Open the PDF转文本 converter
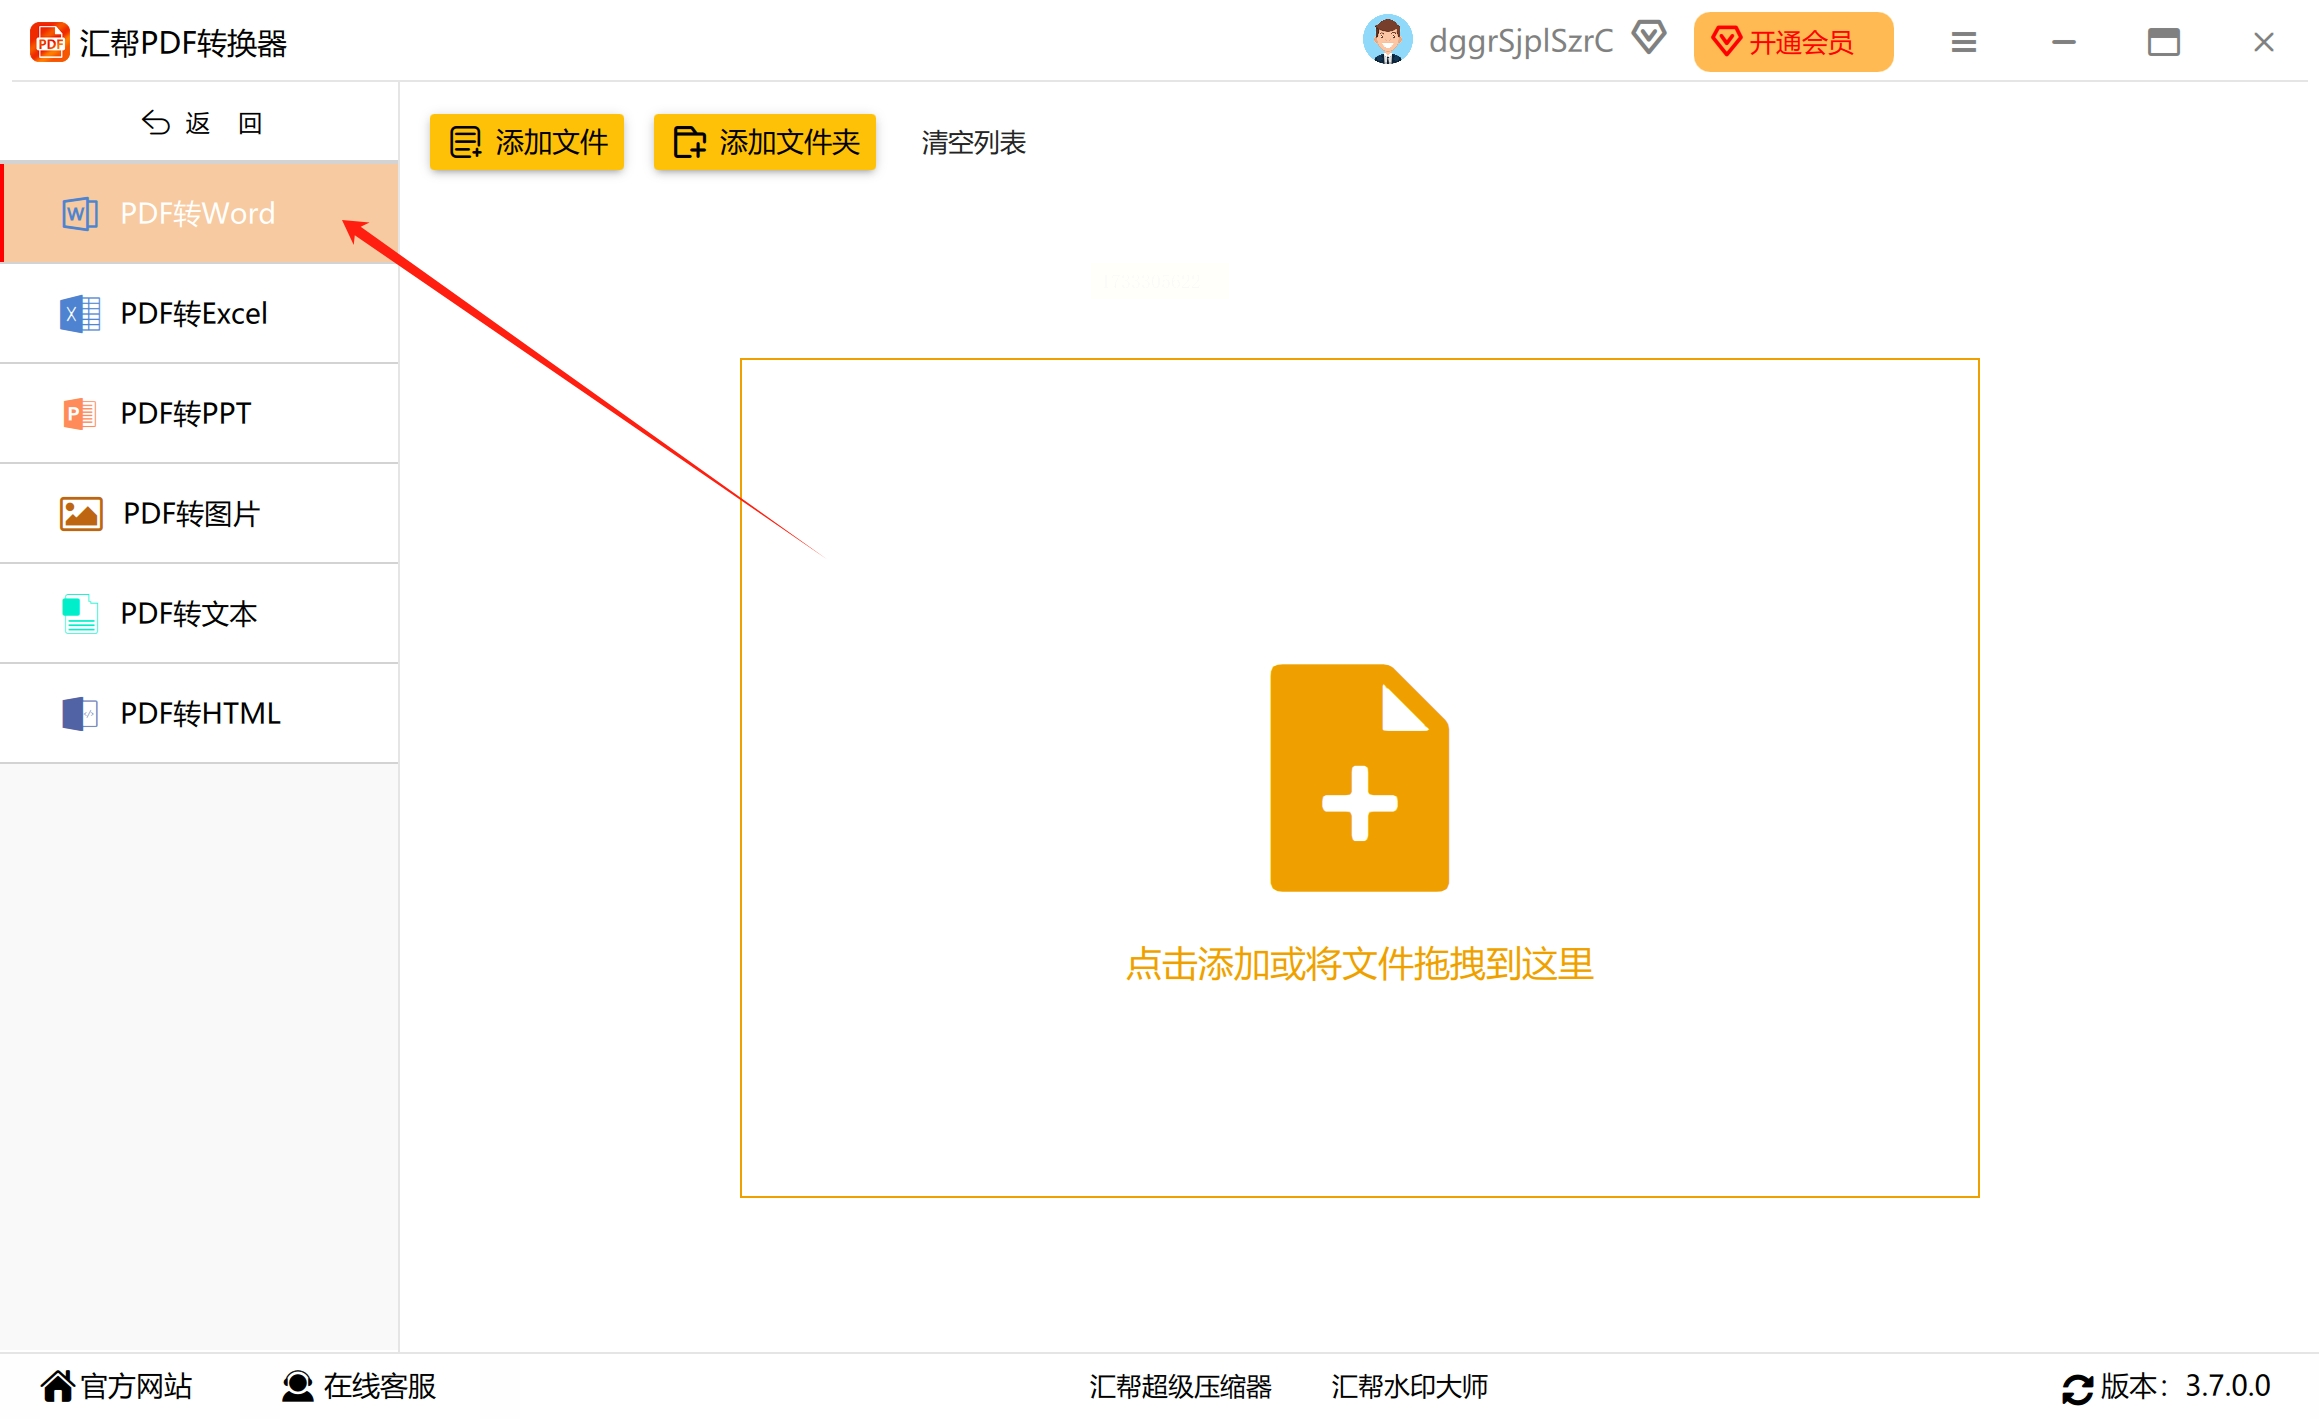This screenshot has width=2319, height=1419. point(187,613)
